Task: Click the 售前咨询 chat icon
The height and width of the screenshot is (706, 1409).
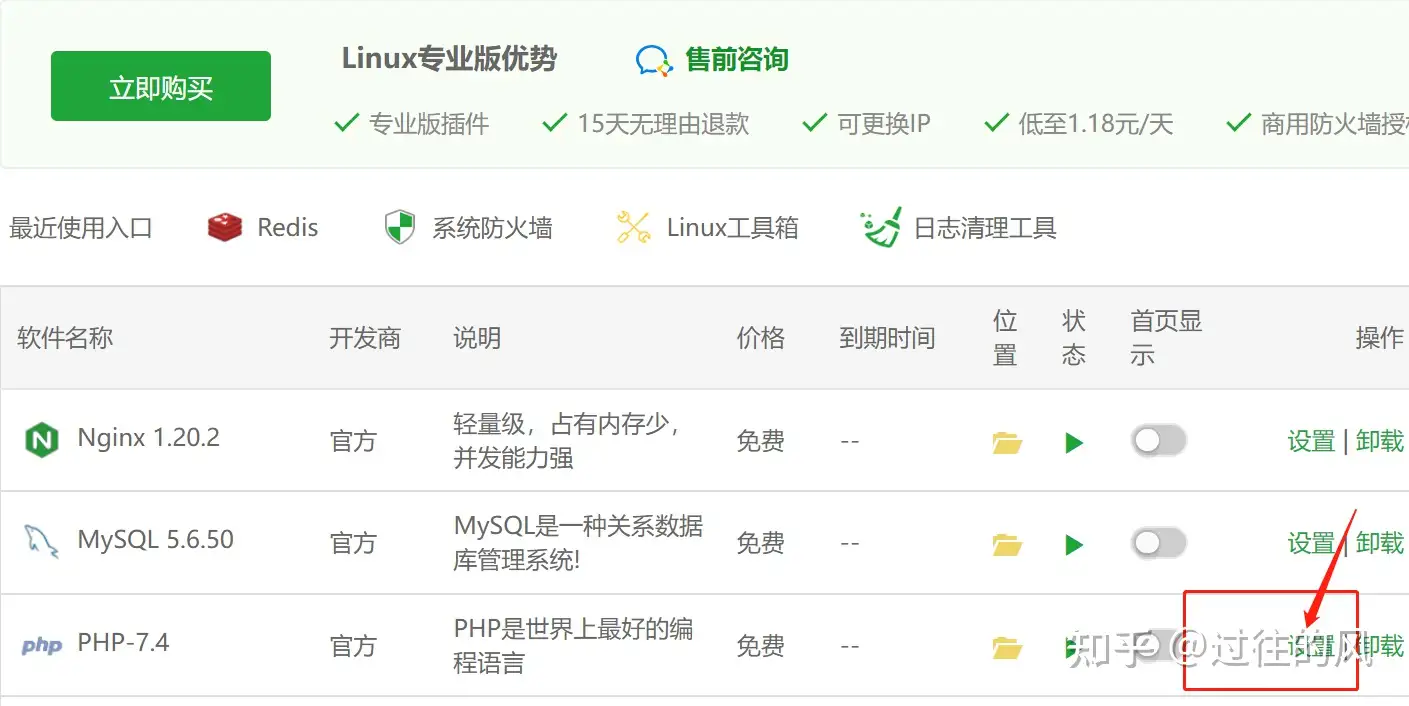Action: click(654, 61)
